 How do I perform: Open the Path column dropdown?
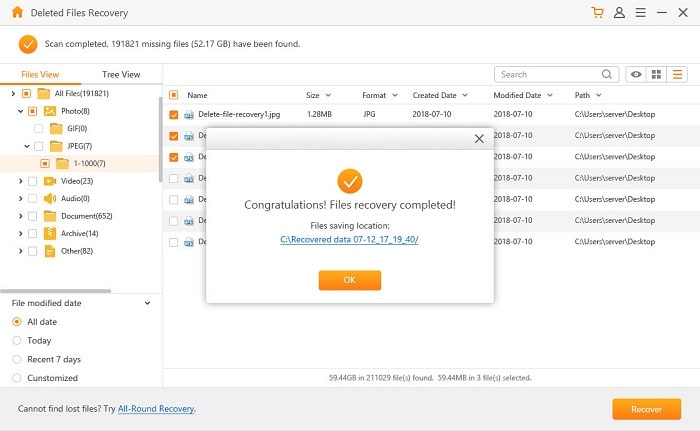point(599,95)
